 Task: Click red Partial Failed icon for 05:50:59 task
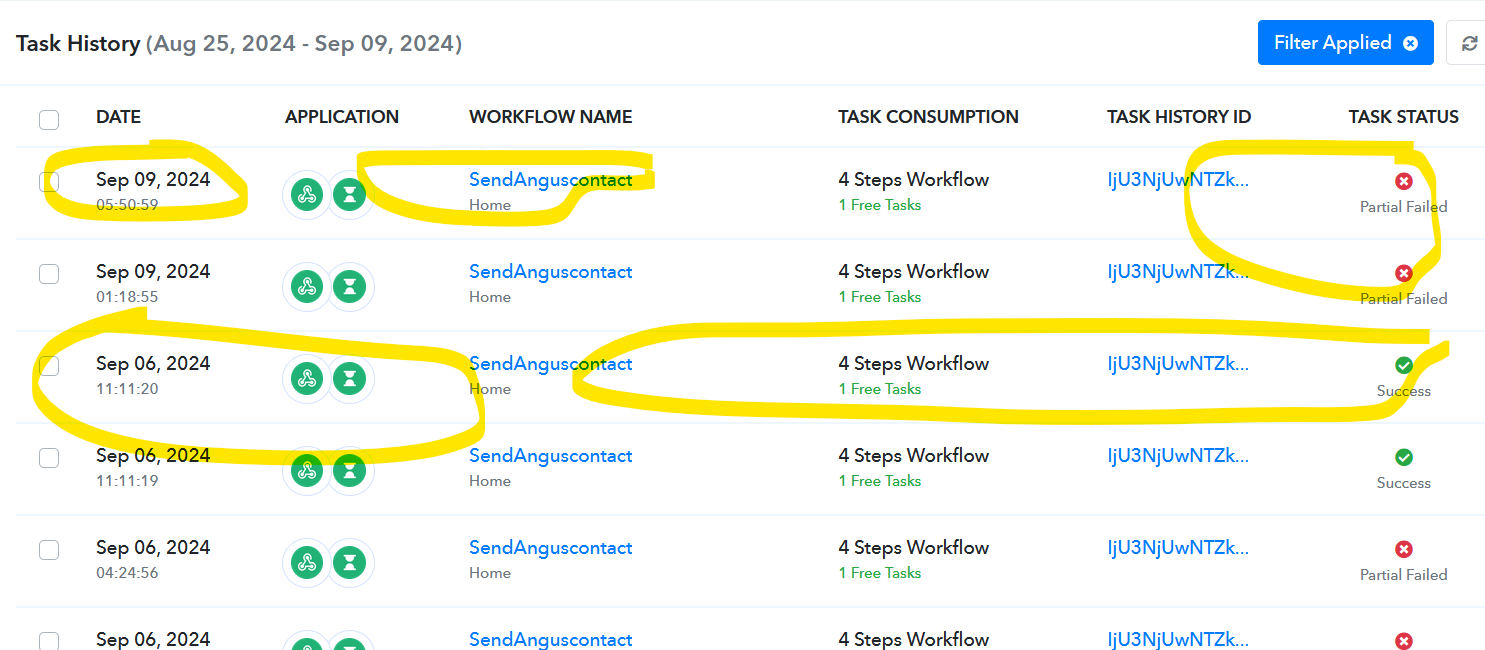point(1403,181)
